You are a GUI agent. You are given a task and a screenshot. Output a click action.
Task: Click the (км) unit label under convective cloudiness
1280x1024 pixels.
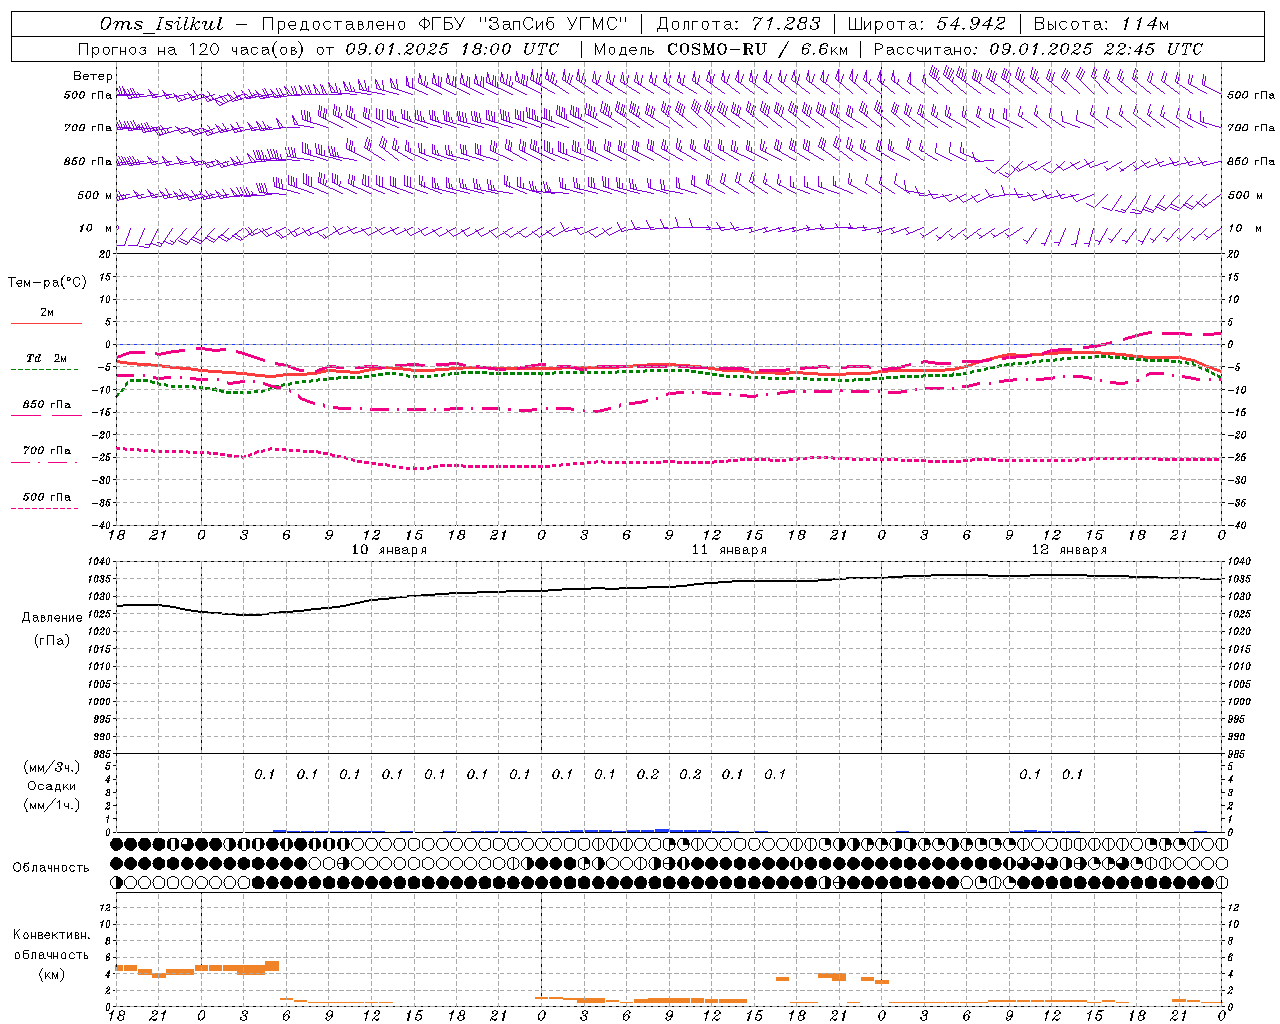pyautogui.click(x=51, y=974)
